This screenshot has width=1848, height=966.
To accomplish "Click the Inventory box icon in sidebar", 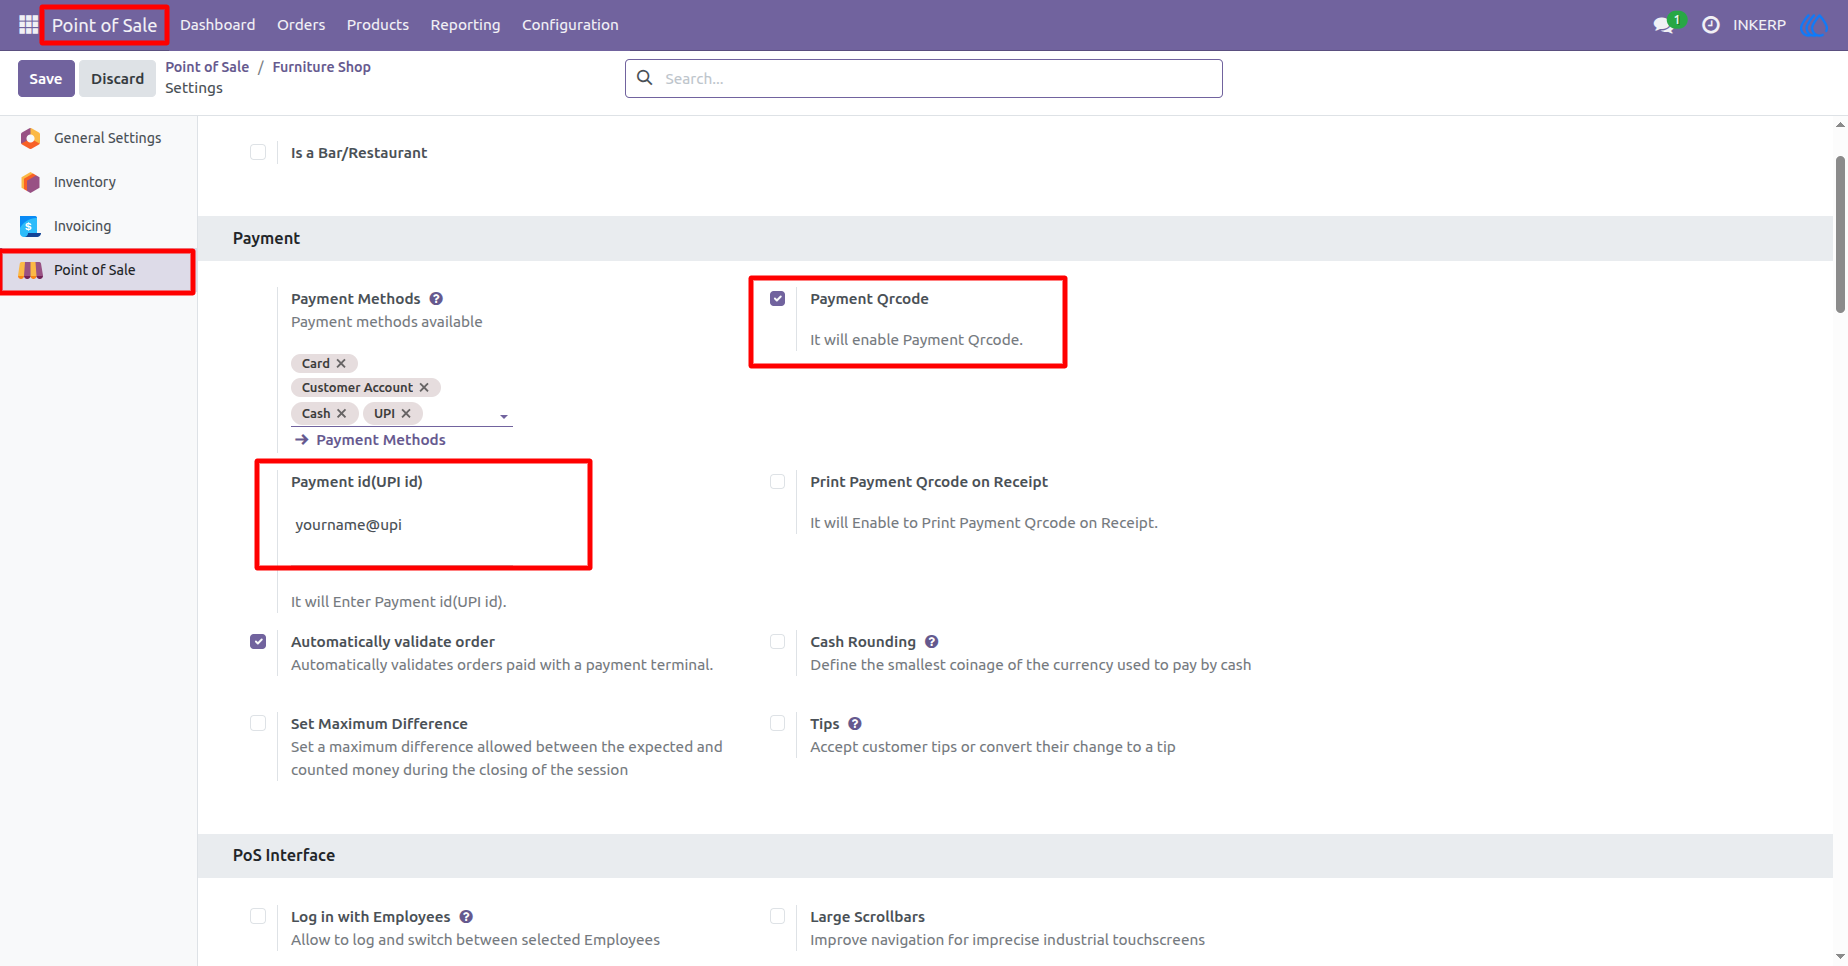I will tap(31, 182).
